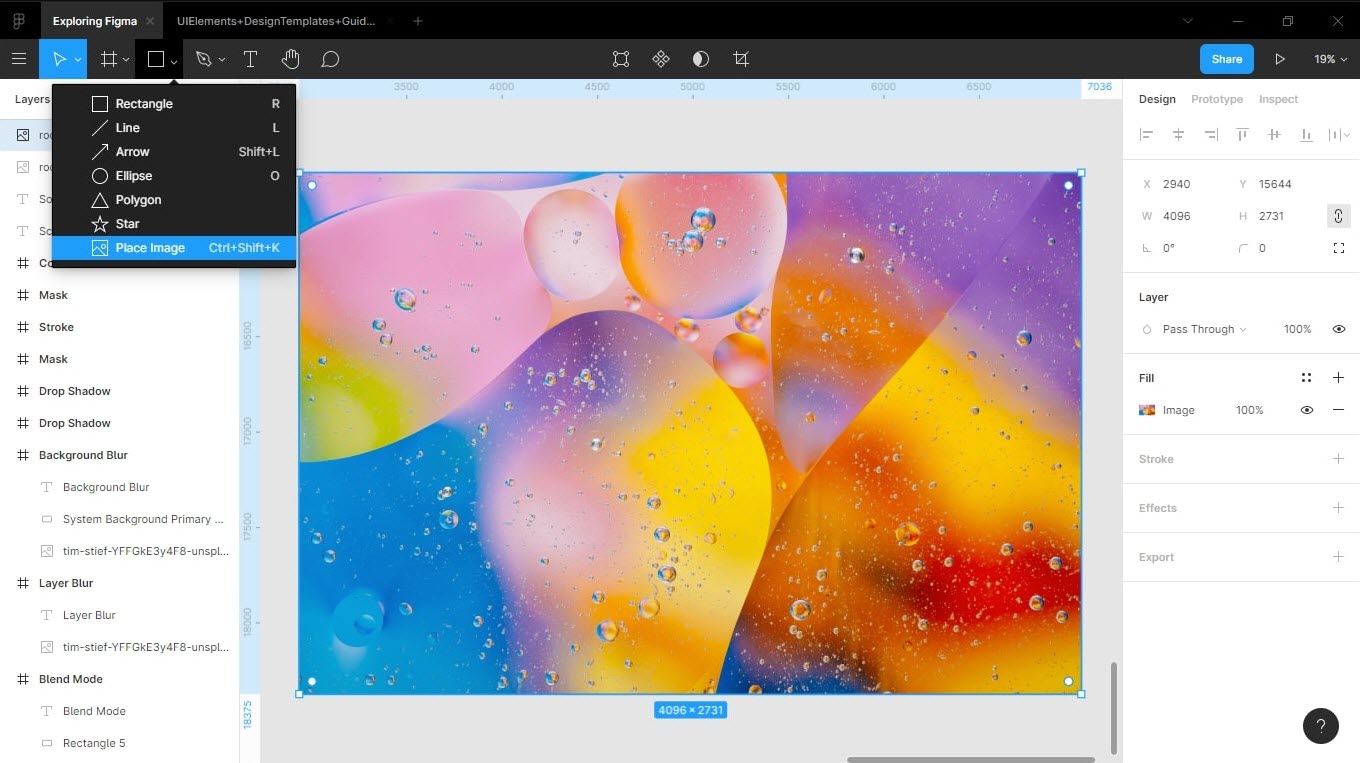Add a new Stroke with plus

1338,459
